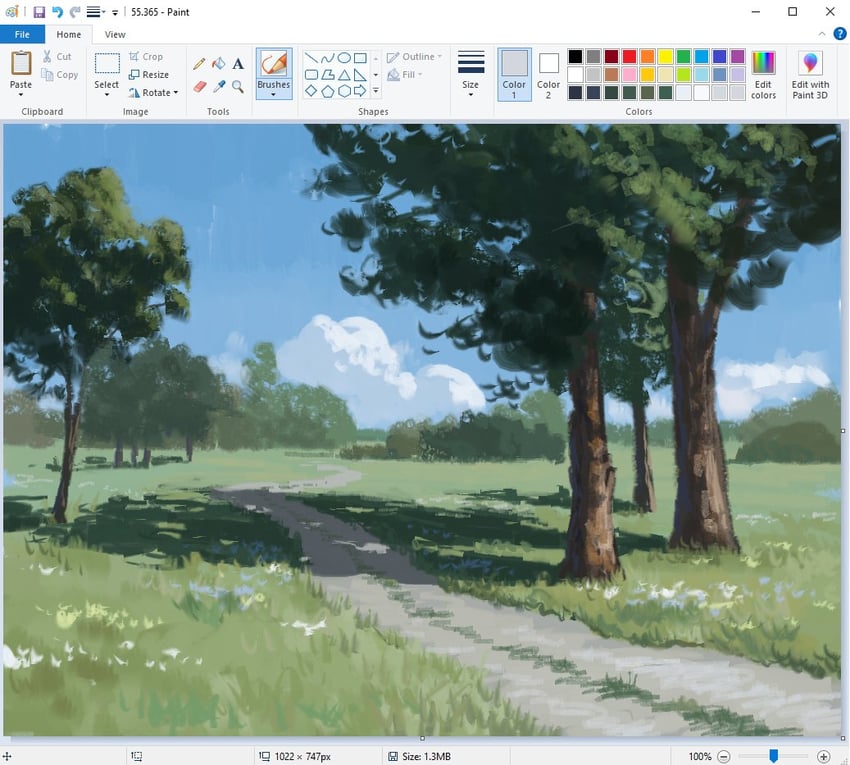Pick the Diamond shape
Image resolution: width=850 pixels, height=765 pixels.
311,91
